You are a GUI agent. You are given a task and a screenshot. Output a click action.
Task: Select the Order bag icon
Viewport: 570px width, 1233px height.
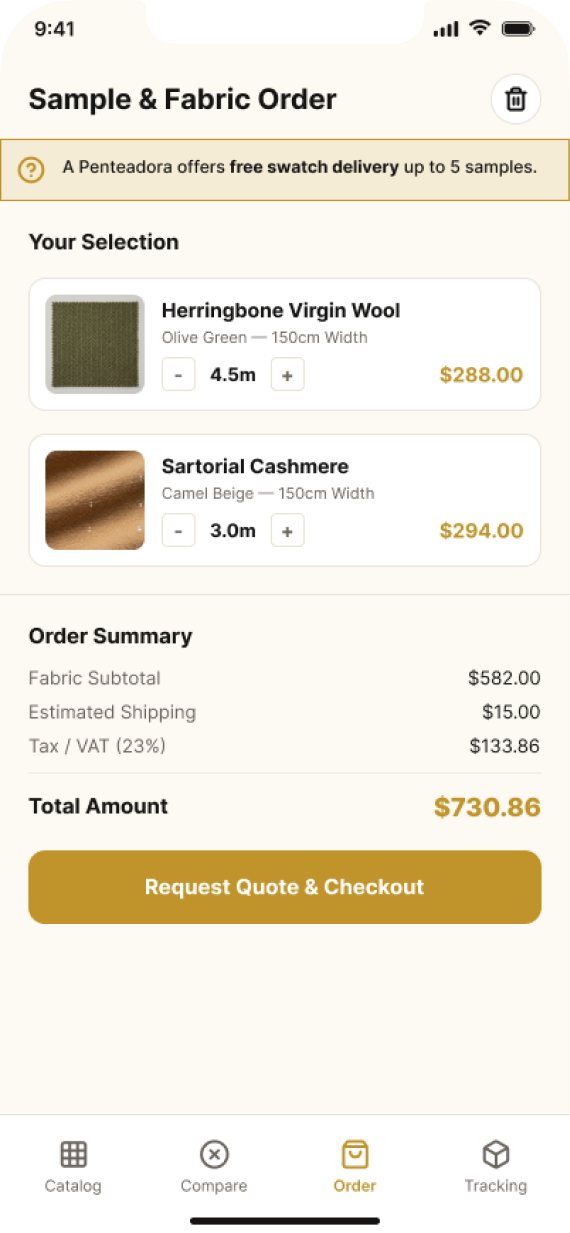coord(355,1154)
